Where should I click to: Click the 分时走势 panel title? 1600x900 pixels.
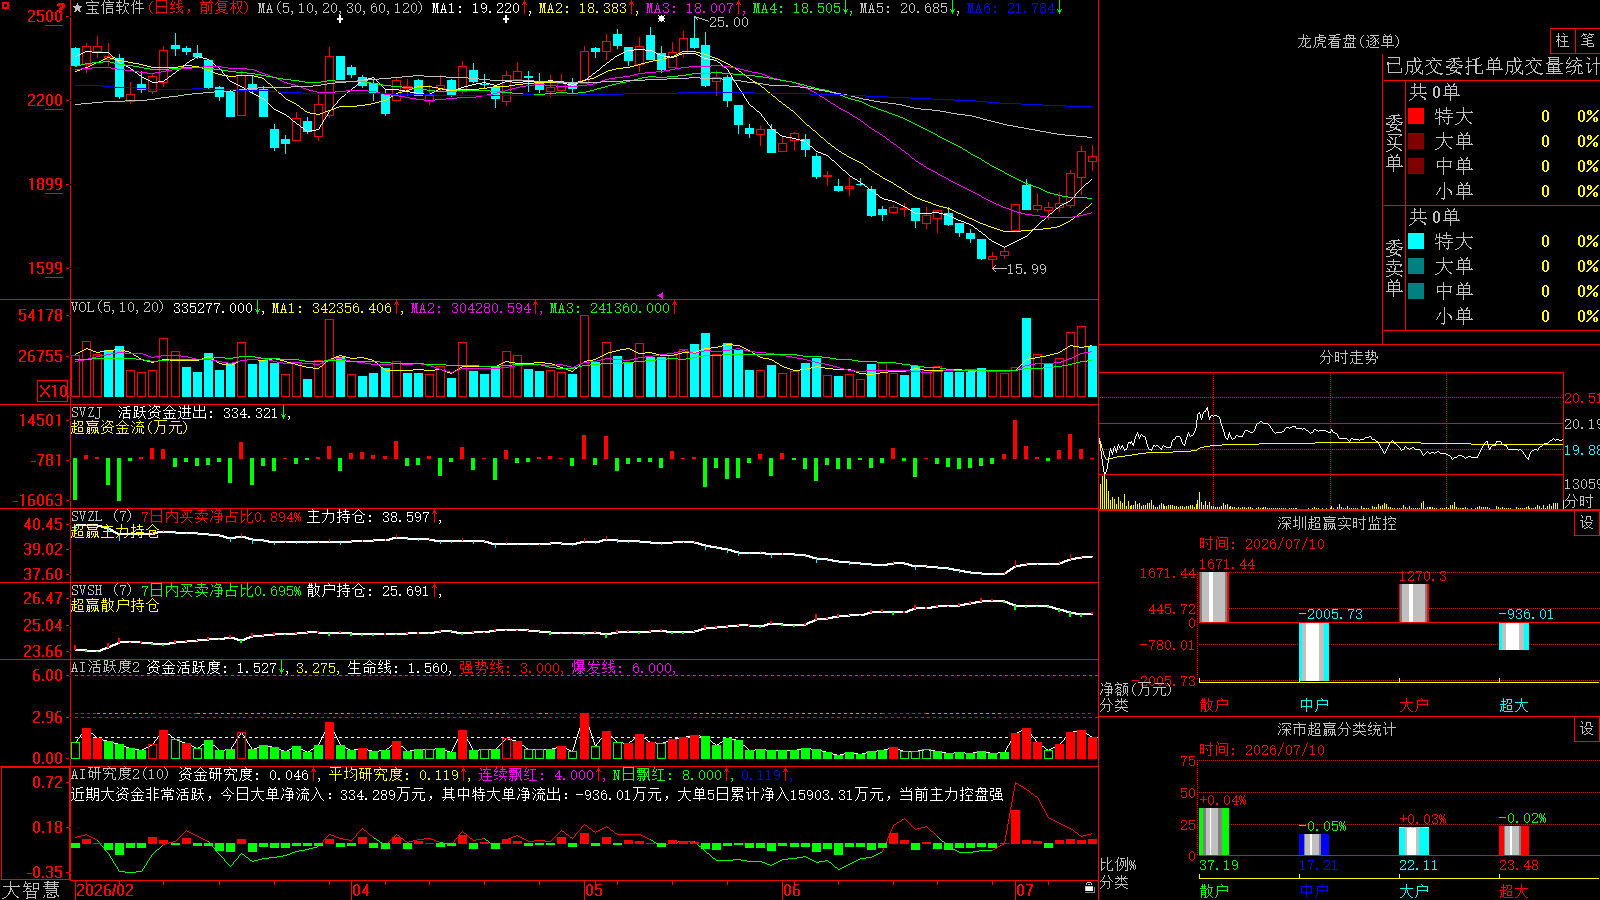[1348, 357]
